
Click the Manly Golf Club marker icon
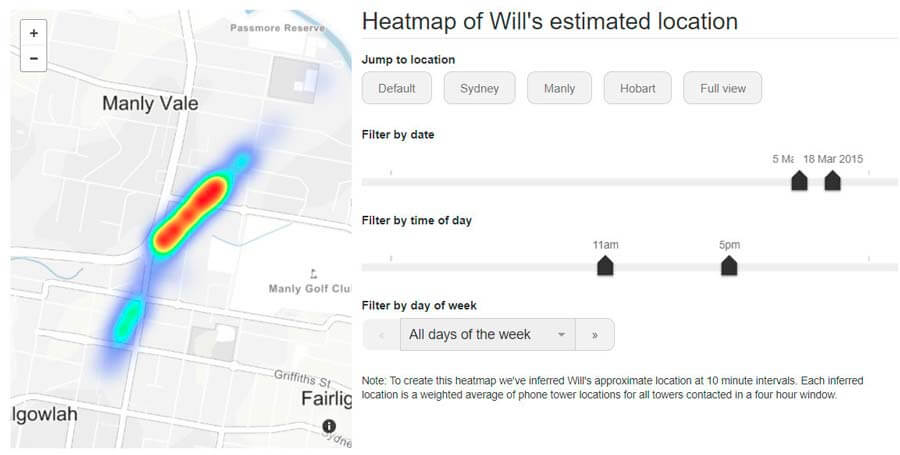pyautogui.click(x=314, y=273)
